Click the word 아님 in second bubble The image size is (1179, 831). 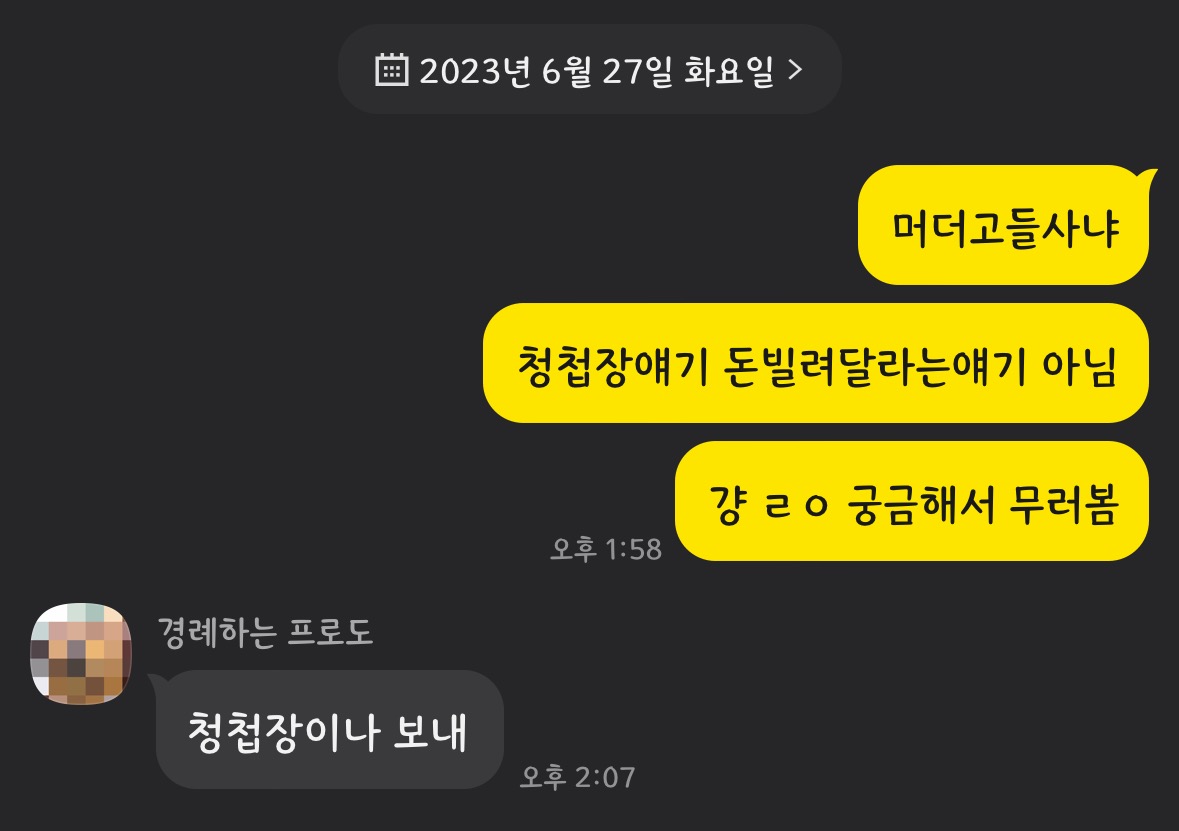pos(1079,366)
